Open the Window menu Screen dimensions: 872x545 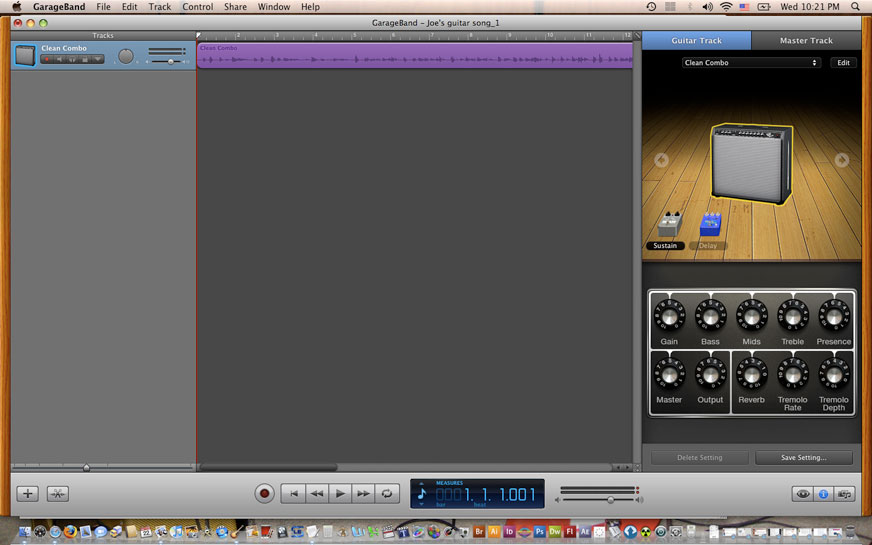coord(274,7)
